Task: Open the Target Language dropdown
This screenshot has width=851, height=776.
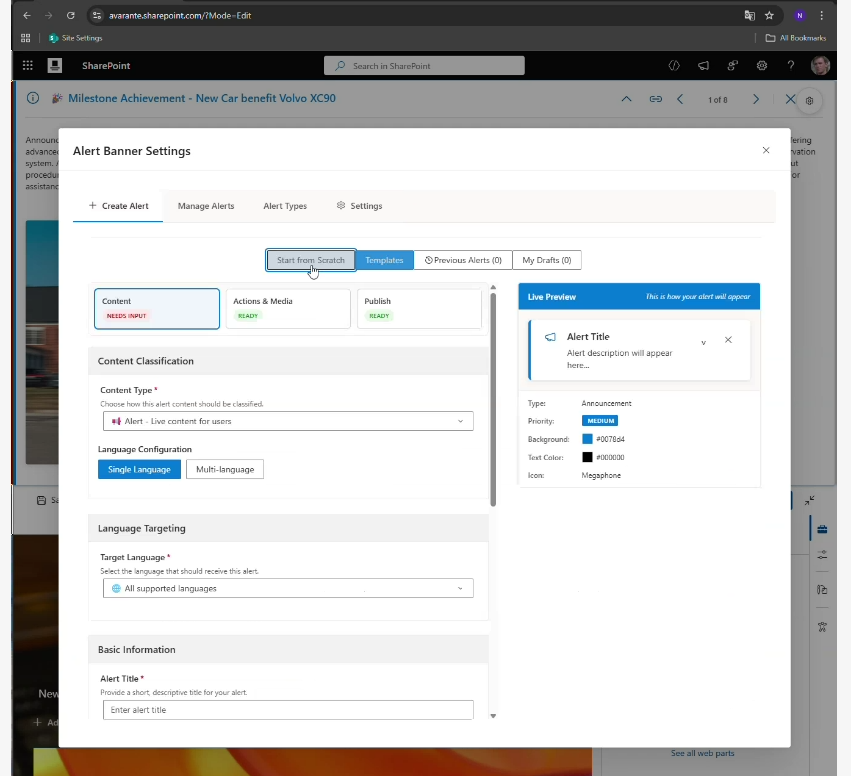Action: pos(288,588)
